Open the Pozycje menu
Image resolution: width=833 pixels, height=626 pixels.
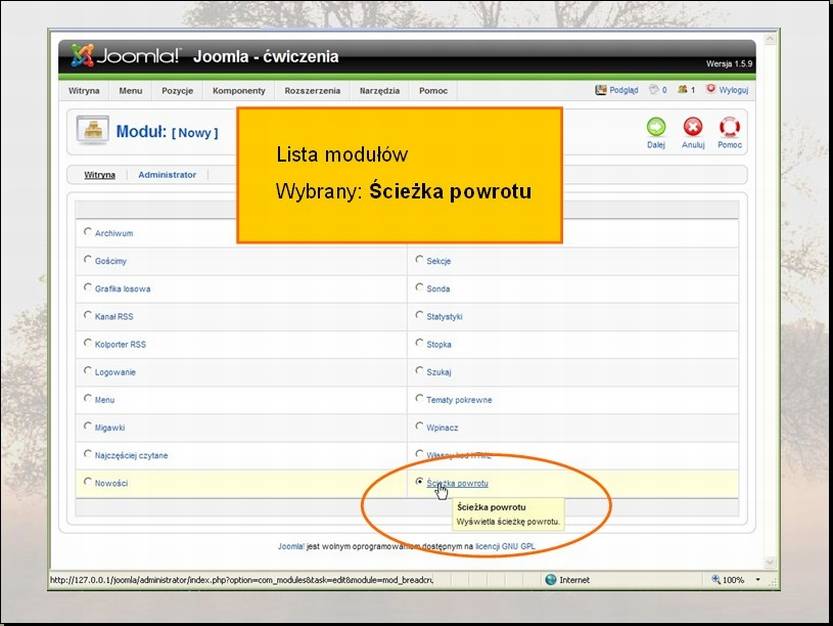[x=177, y=90]
